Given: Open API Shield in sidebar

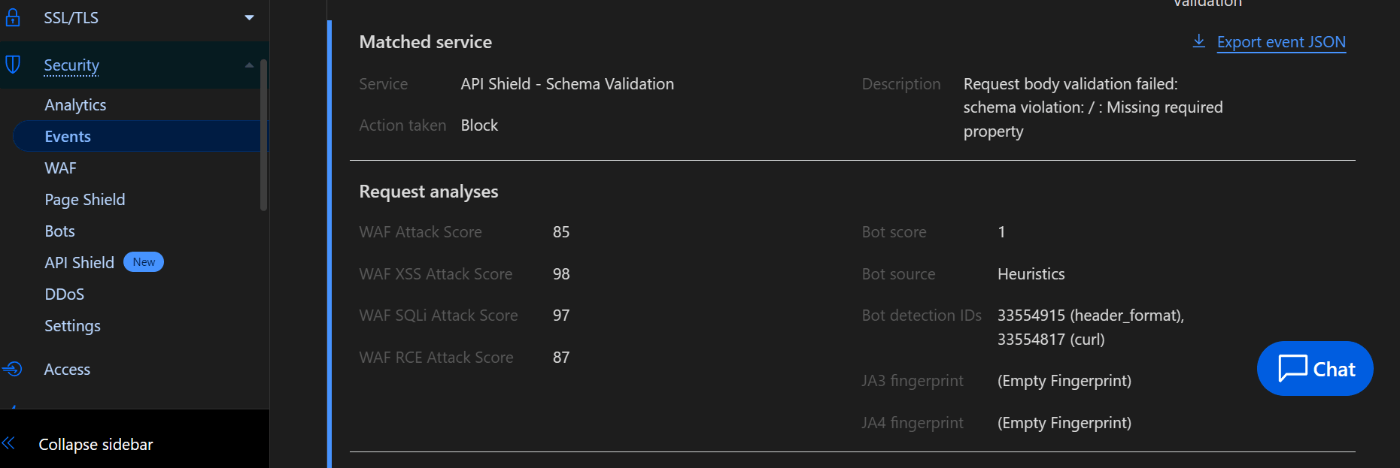Looking at the screenshot, I should click(79, 262).
